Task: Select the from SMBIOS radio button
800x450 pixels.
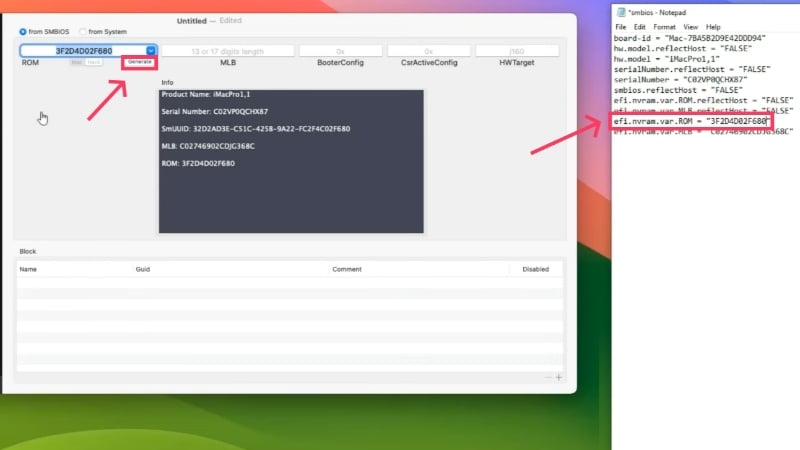Action: (x=23, y=32)
